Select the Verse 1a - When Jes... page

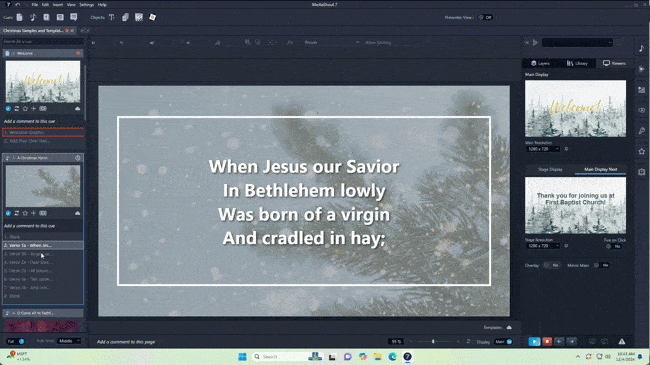[x=43, y=246]
